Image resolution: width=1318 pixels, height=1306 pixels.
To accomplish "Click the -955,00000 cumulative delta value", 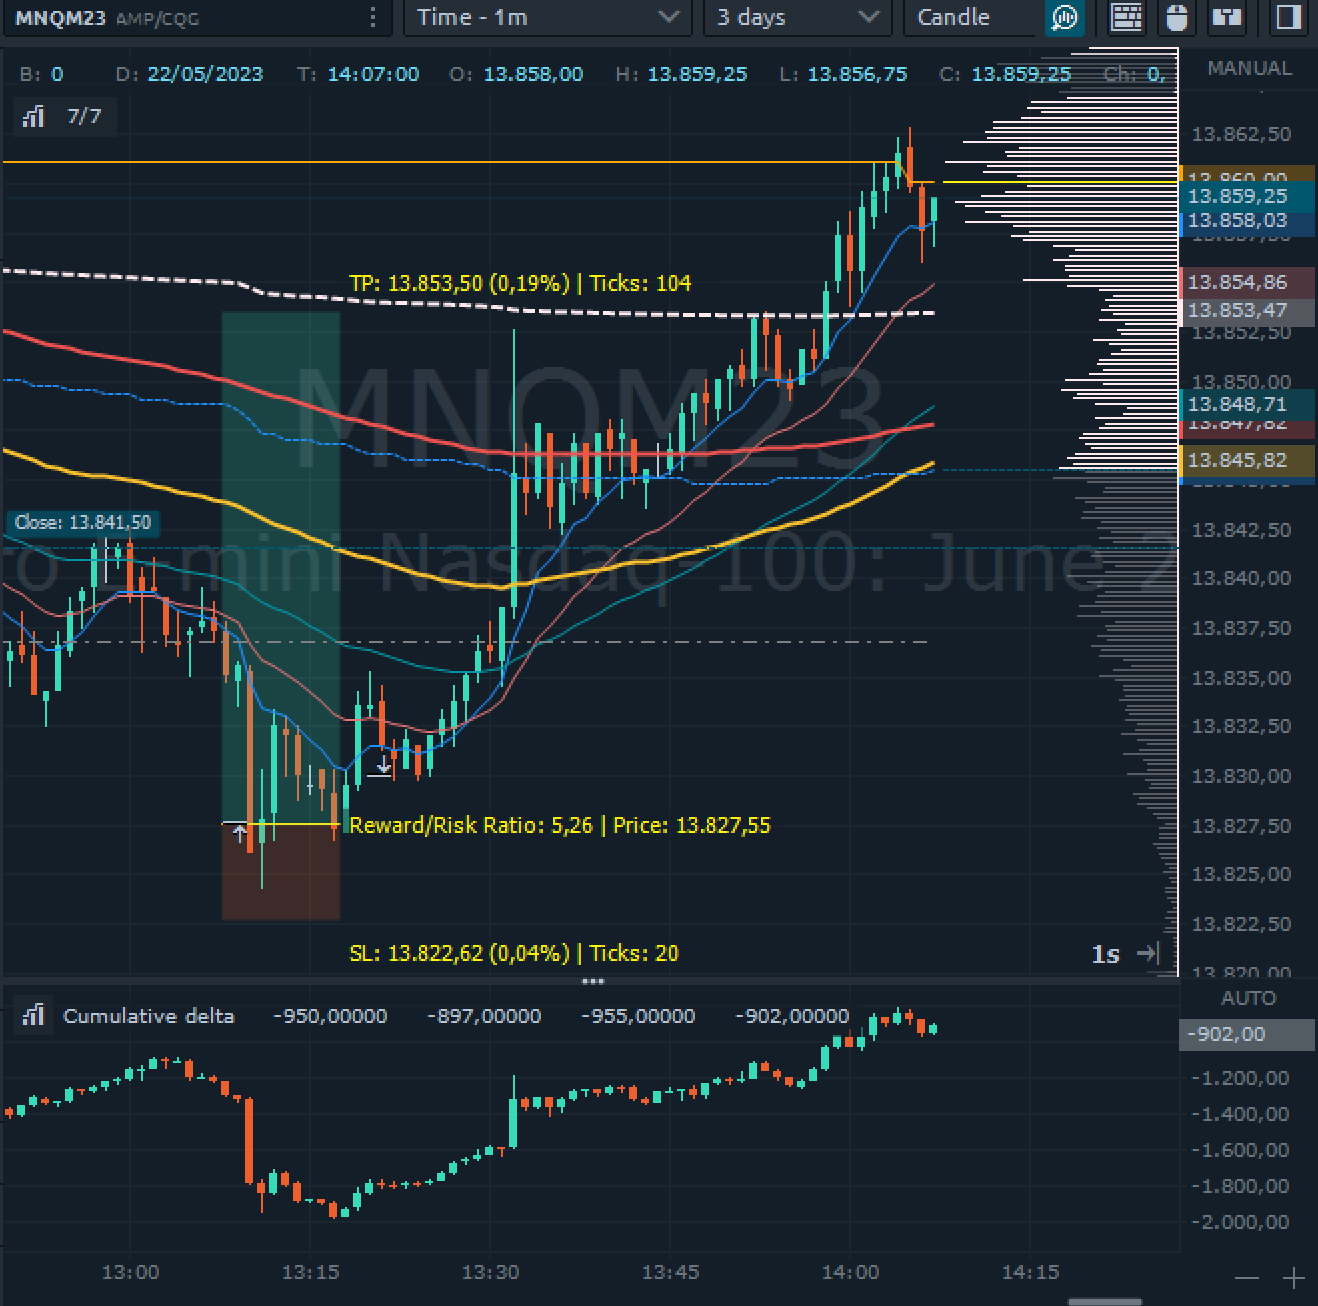I will pos(638,1016).
